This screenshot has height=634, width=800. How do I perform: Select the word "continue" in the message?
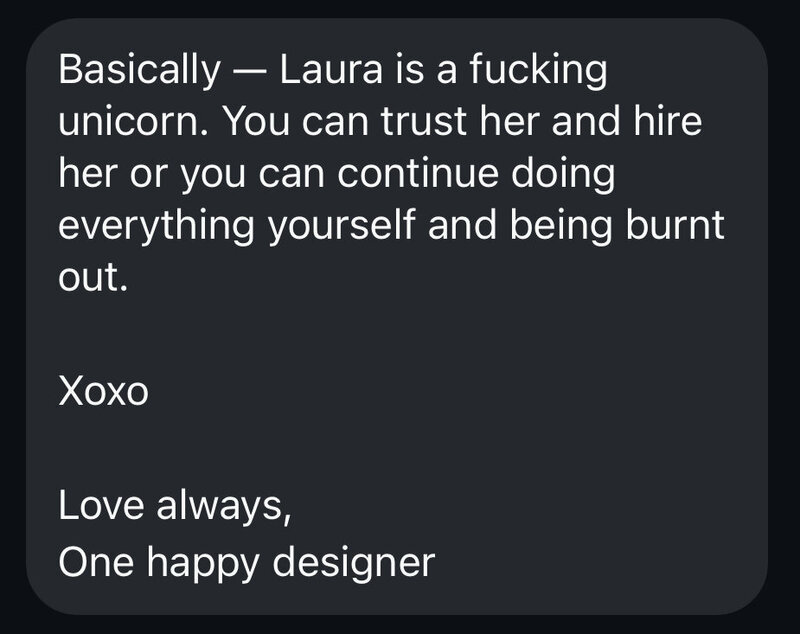pos(417,173)
